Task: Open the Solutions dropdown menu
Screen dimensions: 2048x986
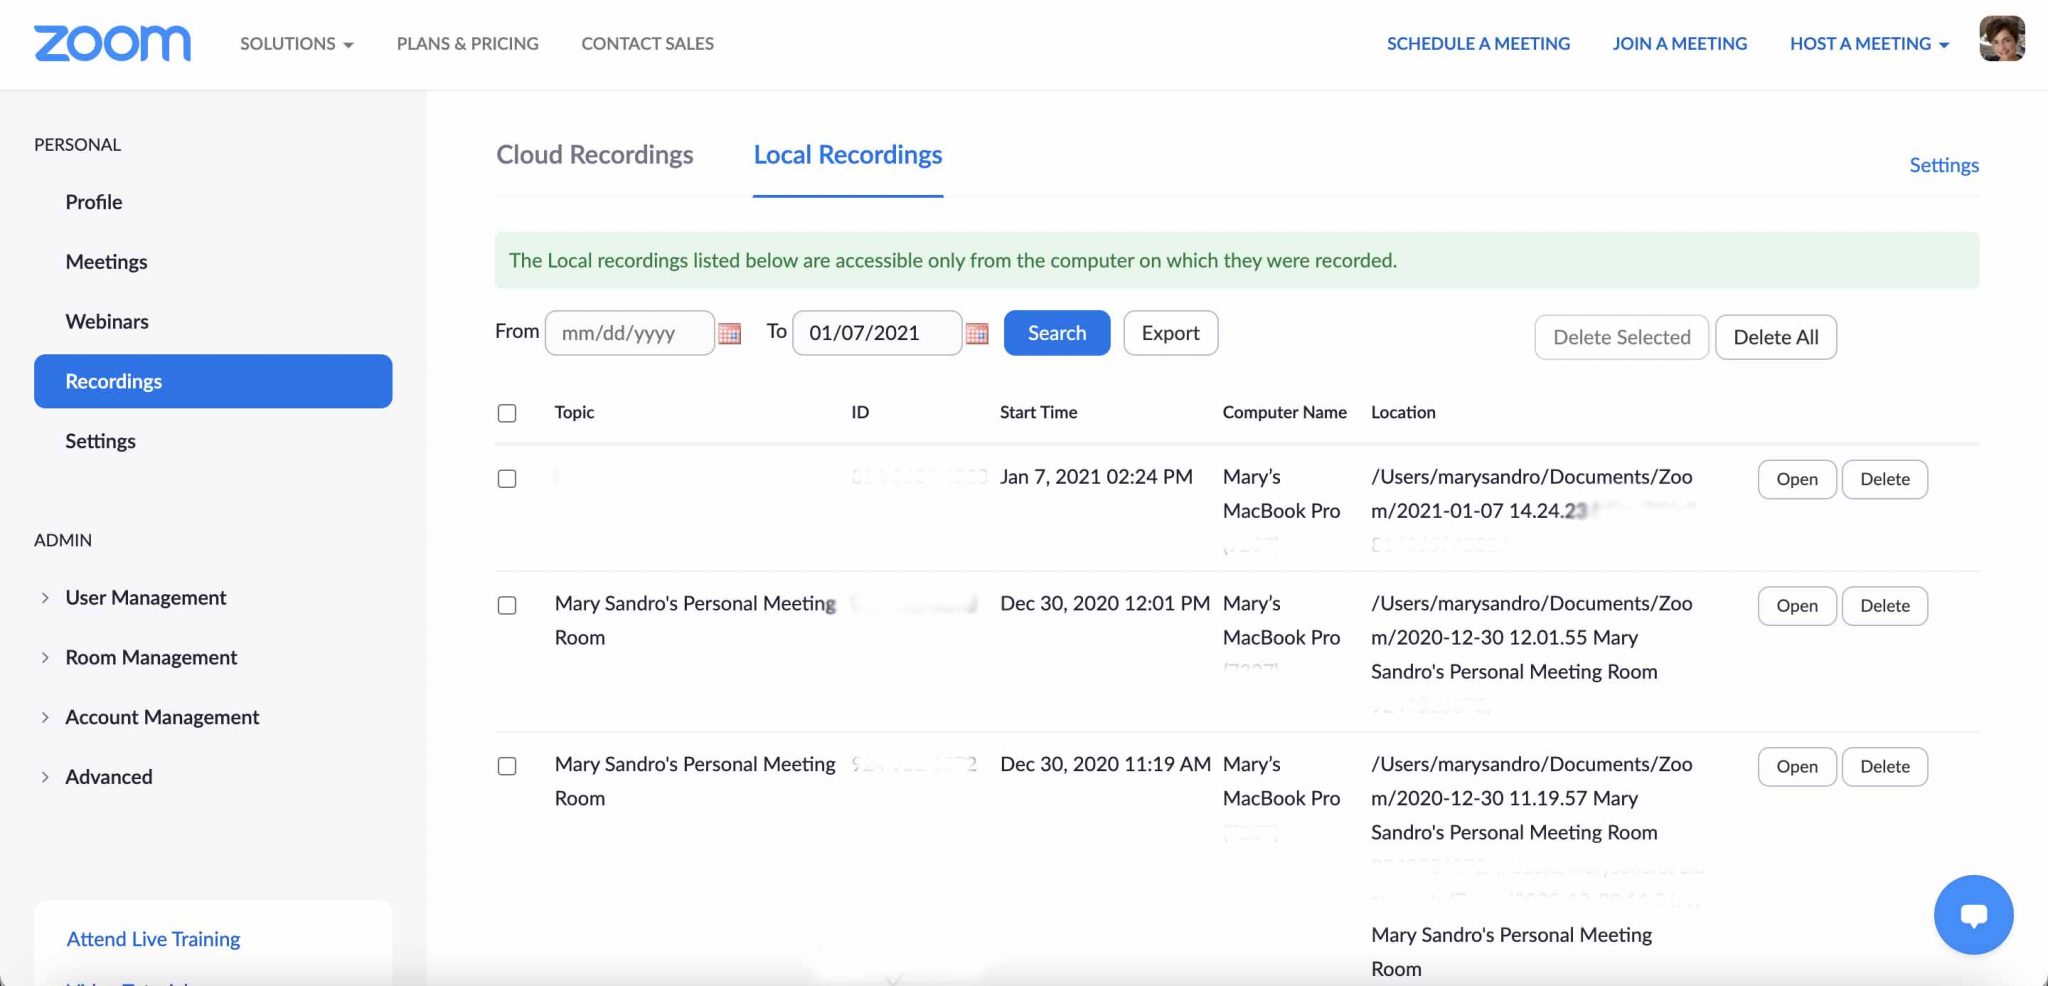Action: (x=296, y=44)
